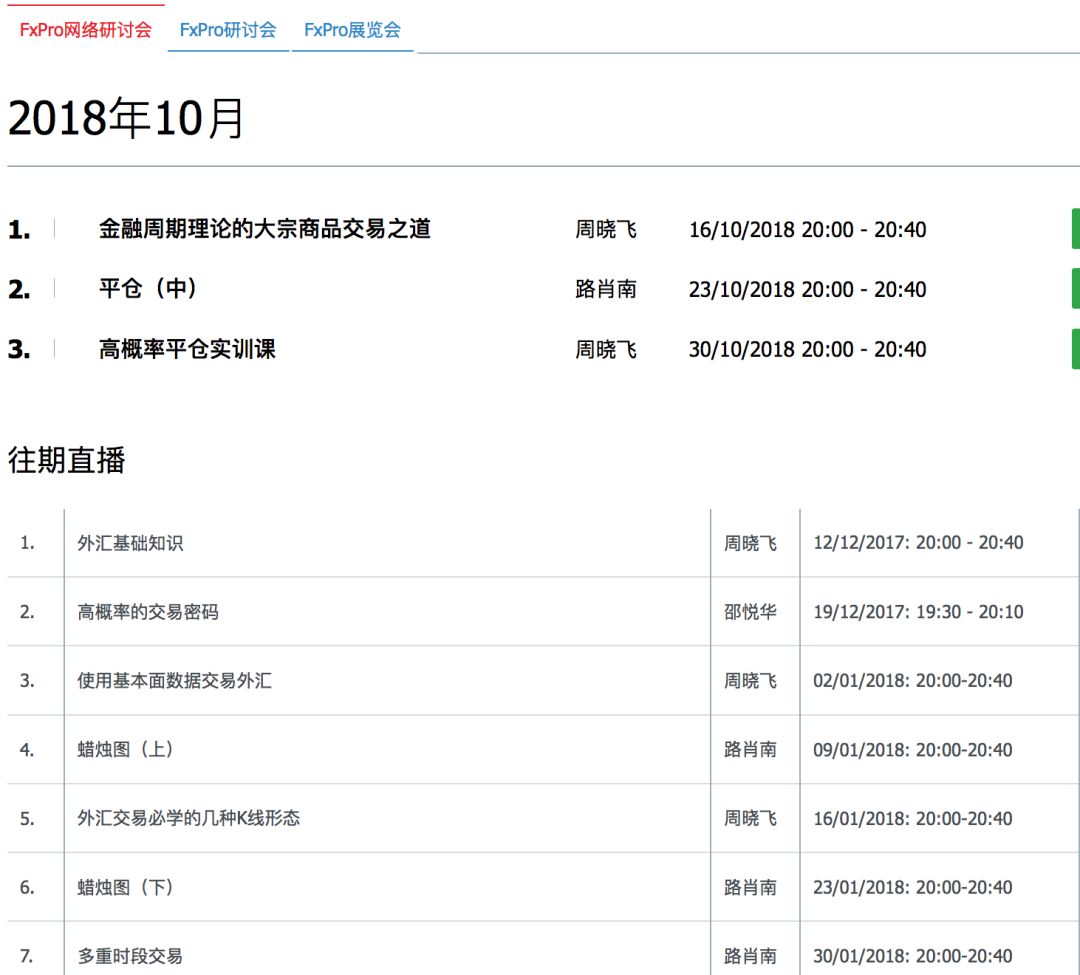Click date cell 30/01/2018: 20:00-20:40
Screen dimensions: 1080x975
(913, 956)
